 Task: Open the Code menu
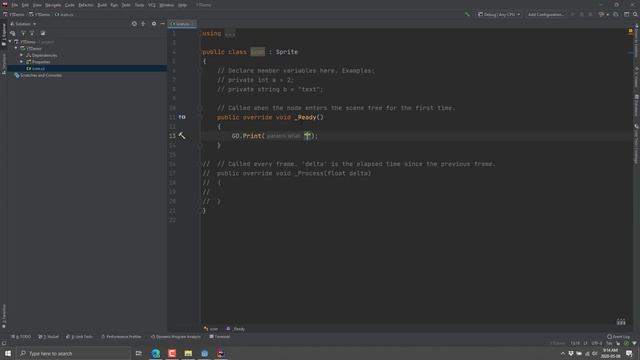(70, 5)
